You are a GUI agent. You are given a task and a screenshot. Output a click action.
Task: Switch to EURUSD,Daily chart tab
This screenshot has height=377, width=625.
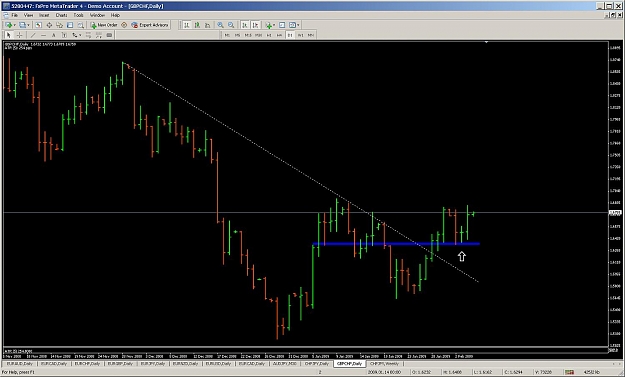point(219,364)
